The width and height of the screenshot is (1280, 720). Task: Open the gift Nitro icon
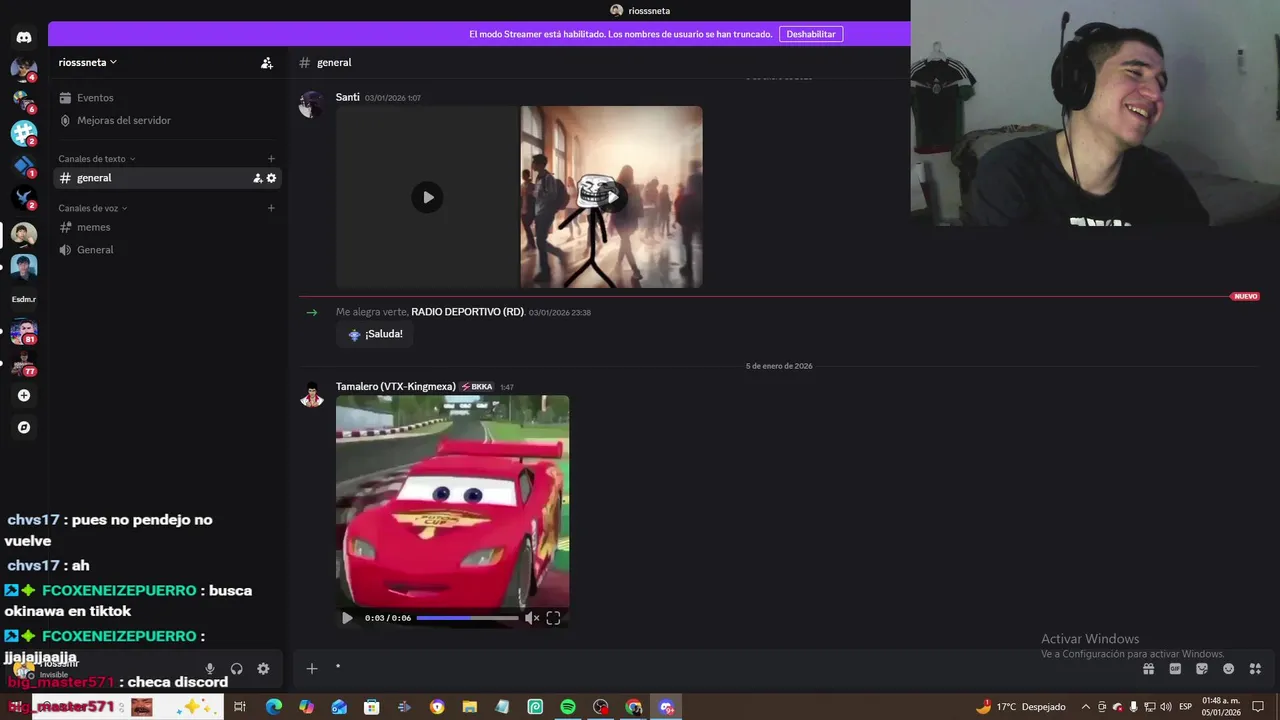click(x=1148, y=669)
